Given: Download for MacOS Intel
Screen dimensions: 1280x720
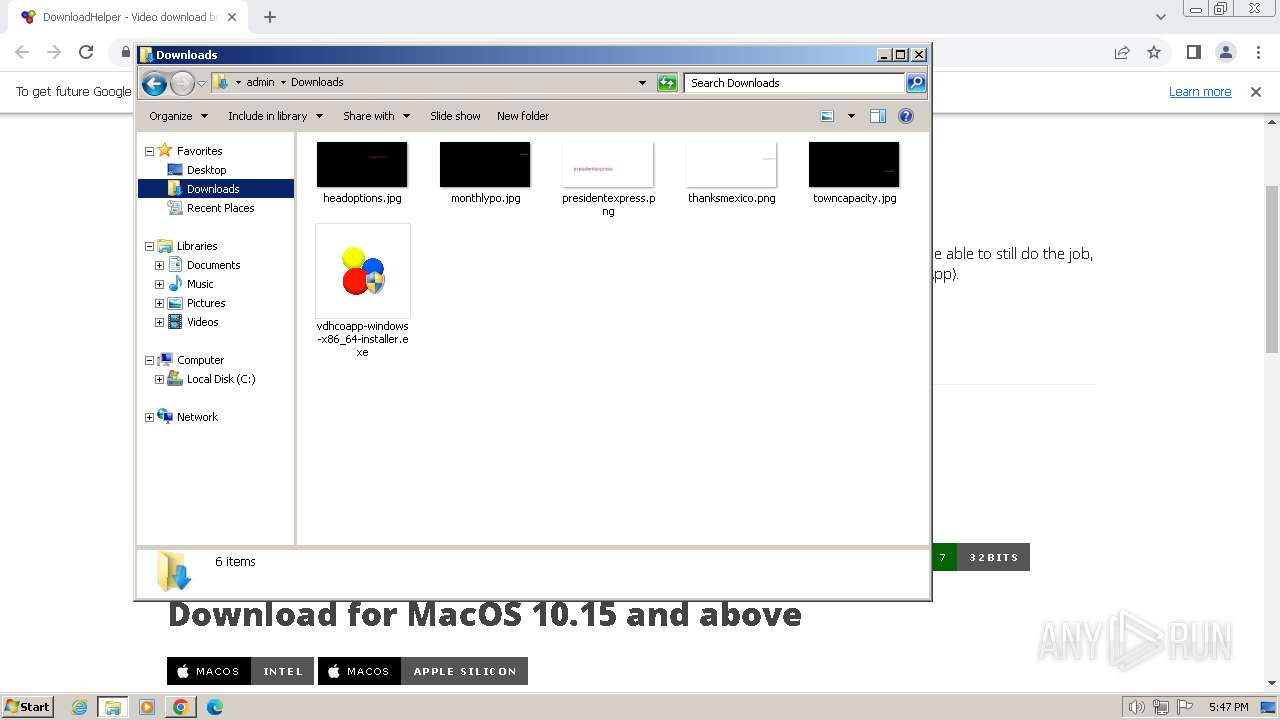Looking at the screenshot, I should pyautogui.click(x=240, y=671).
